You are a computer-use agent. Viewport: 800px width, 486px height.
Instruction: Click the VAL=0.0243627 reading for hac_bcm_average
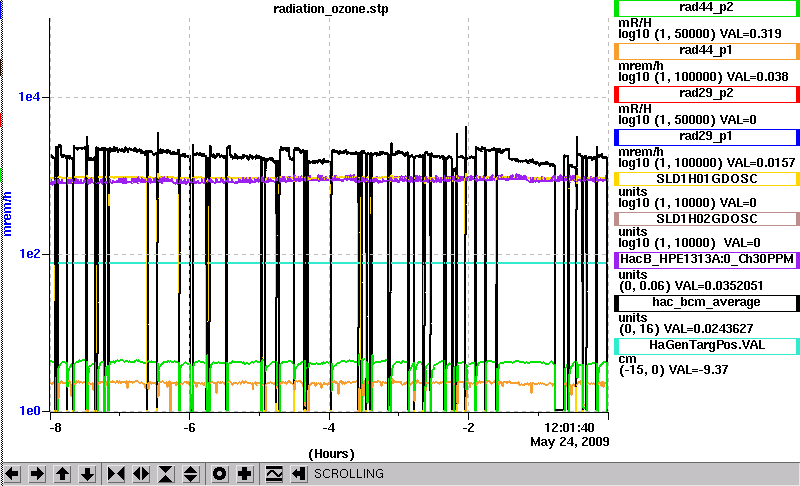tap(709, 328)
